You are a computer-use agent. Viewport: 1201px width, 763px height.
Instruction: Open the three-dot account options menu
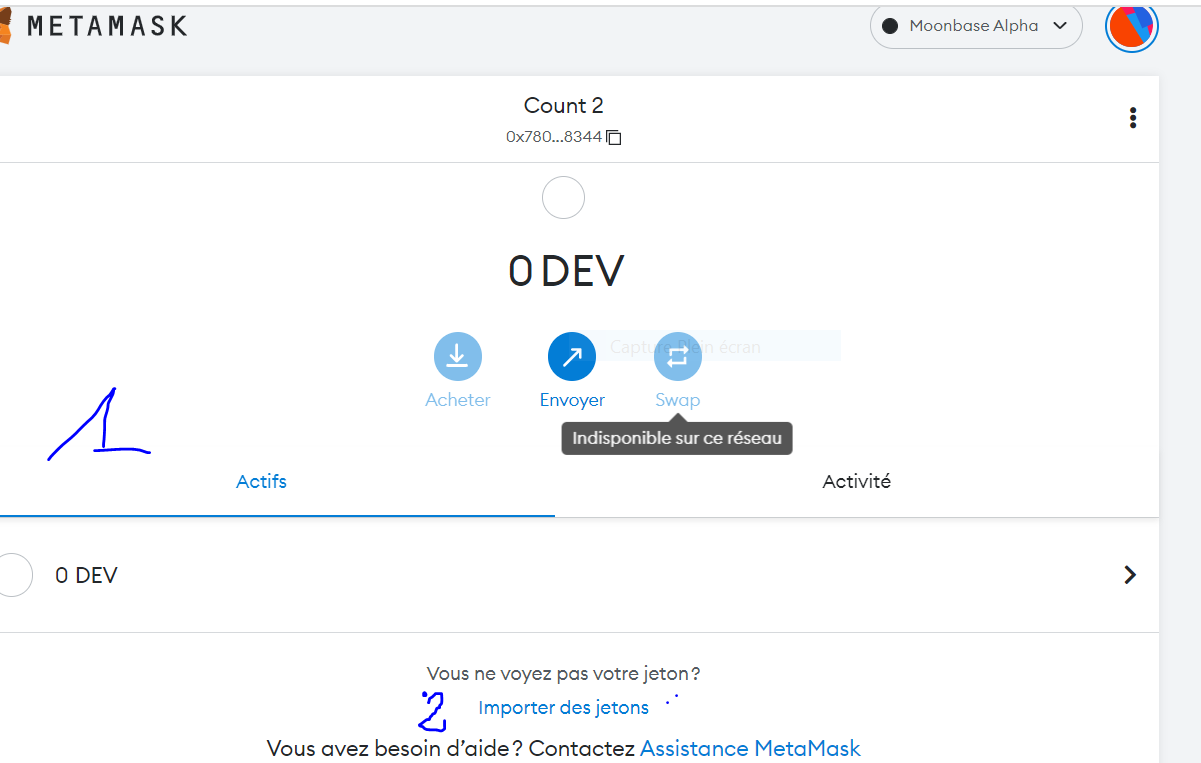point(1132,118)
